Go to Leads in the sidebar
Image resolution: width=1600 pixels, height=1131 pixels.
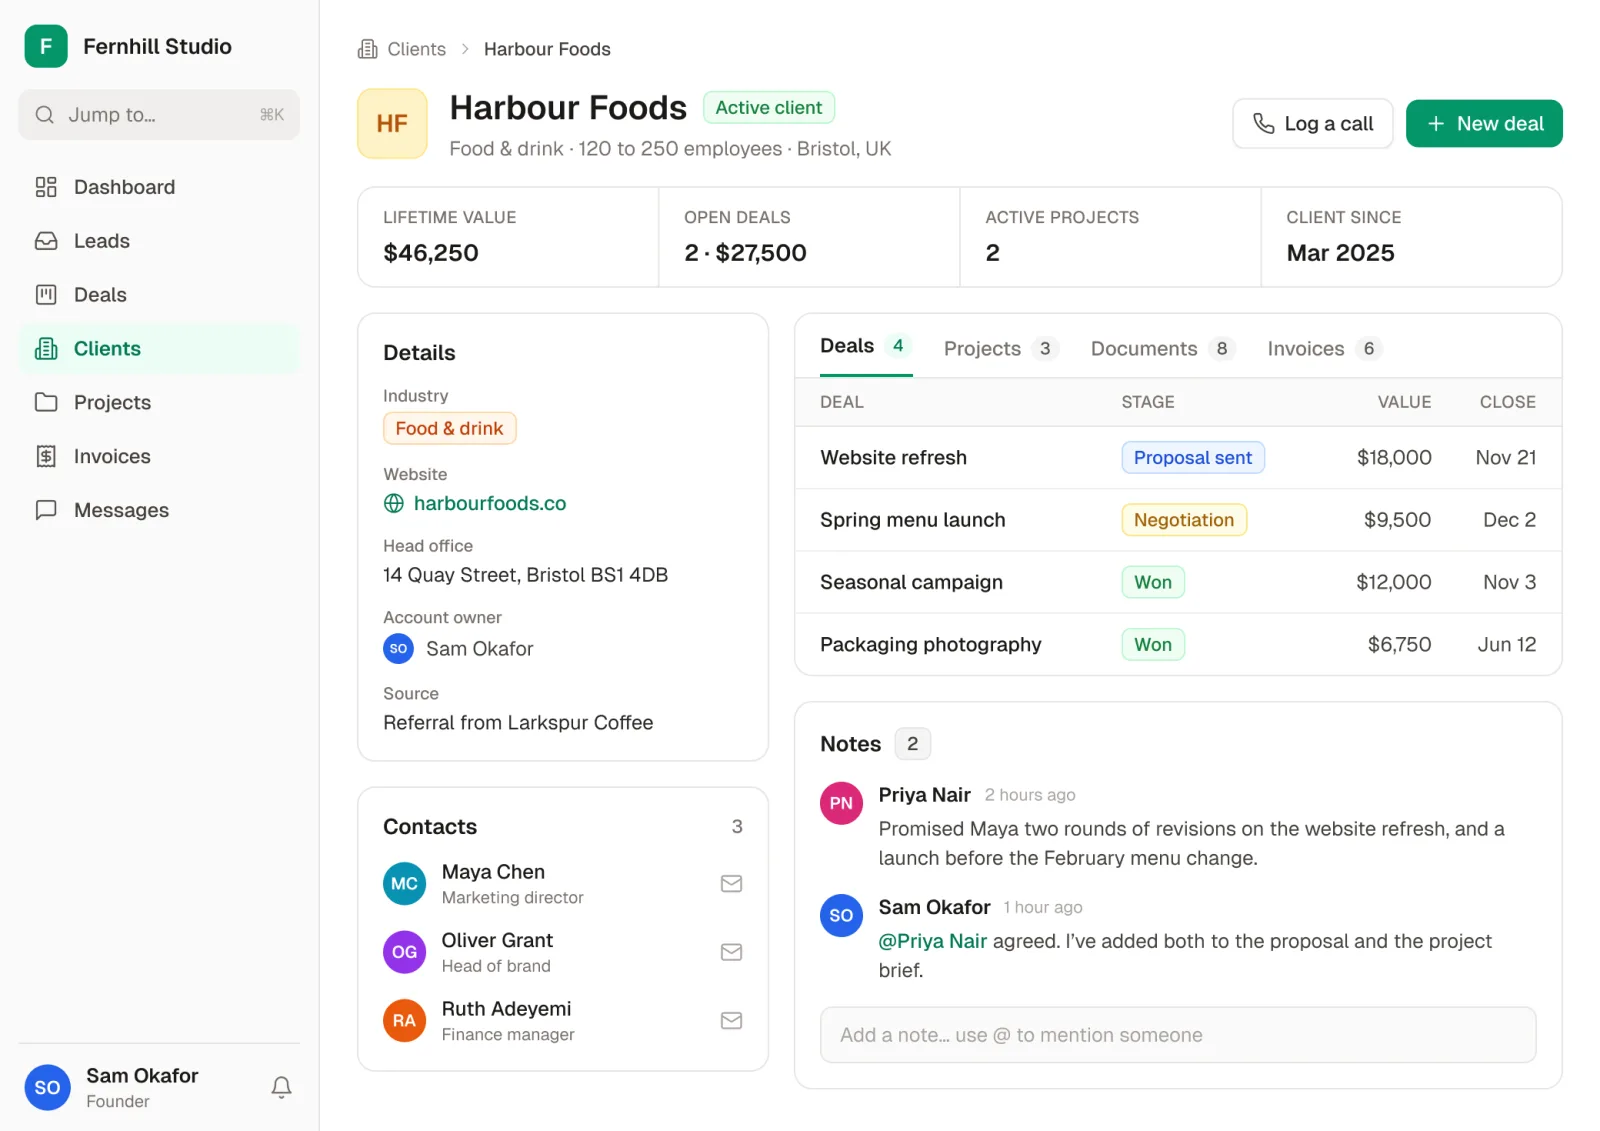(x=159, y=241)
